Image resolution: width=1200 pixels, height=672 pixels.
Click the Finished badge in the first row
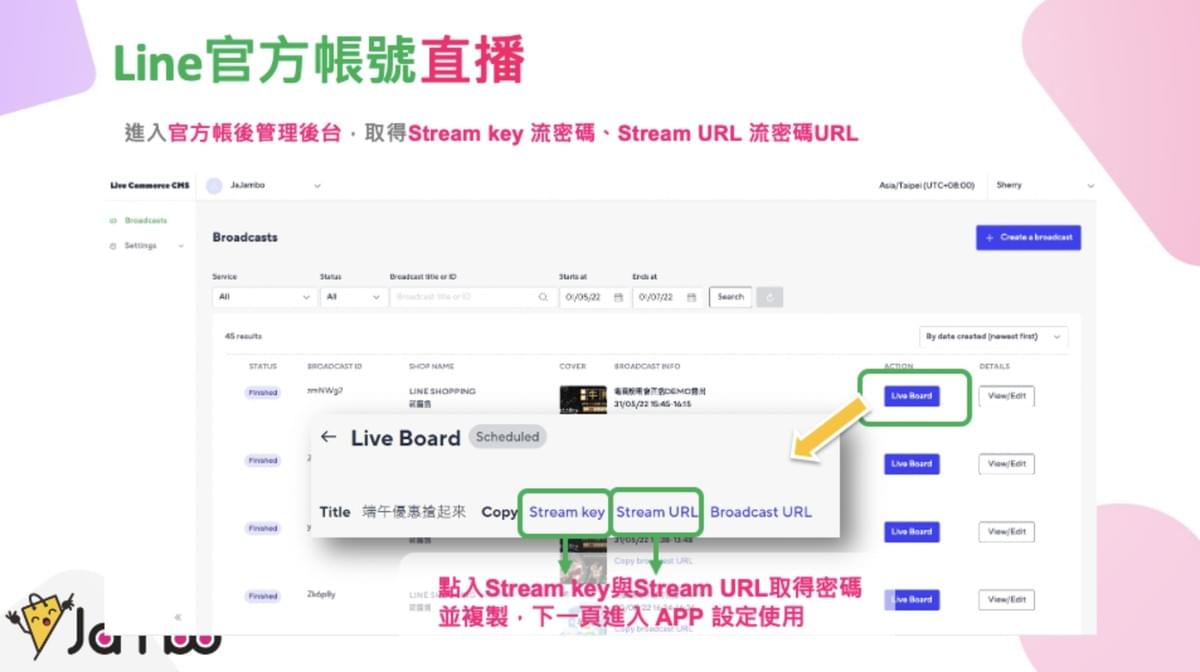tap(263, 393)
